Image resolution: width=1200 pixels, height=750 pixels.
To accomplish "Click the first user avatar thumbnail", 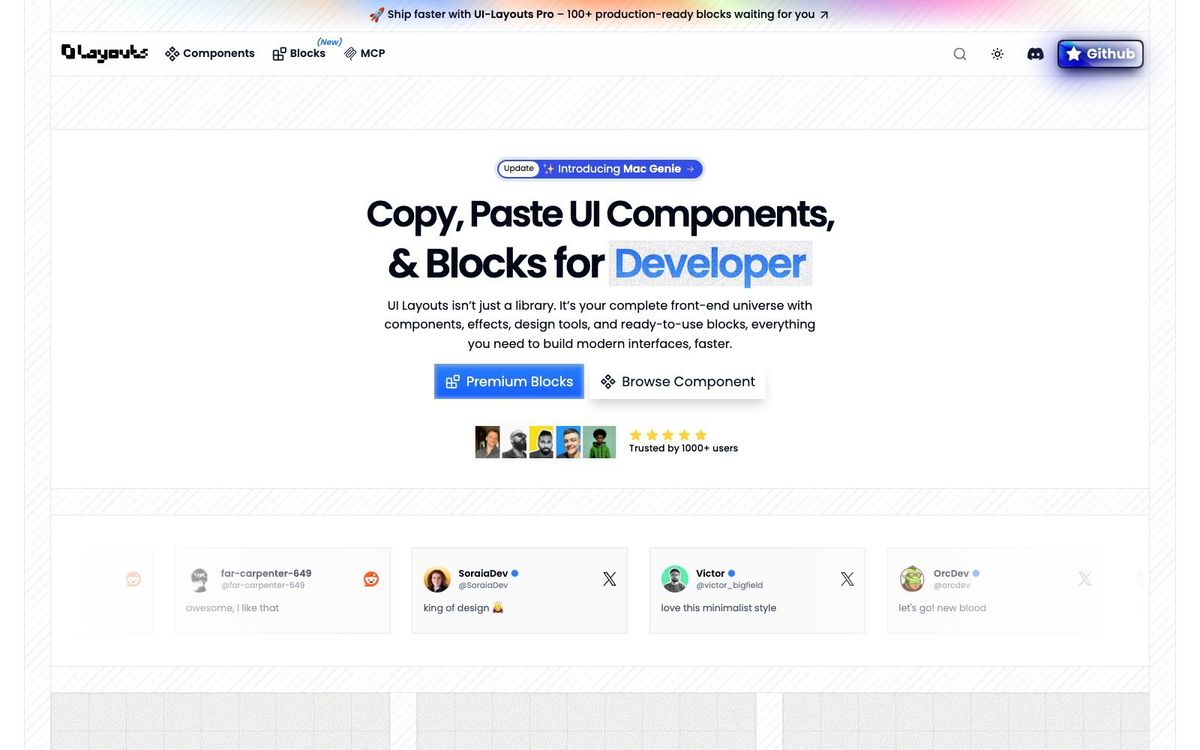I will pyautogui.click(x=487, y=442).
